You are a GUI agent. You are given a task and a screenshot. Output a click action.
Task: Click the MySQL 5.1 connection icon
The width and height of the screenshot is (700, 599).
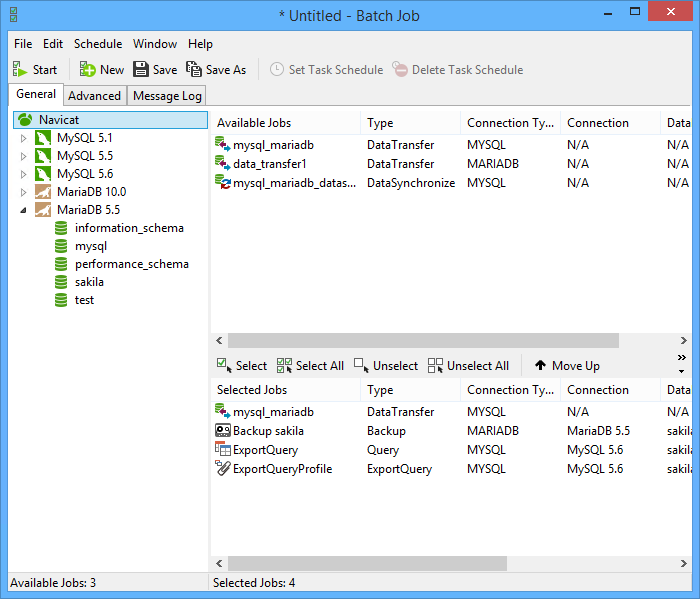point(43,138)
